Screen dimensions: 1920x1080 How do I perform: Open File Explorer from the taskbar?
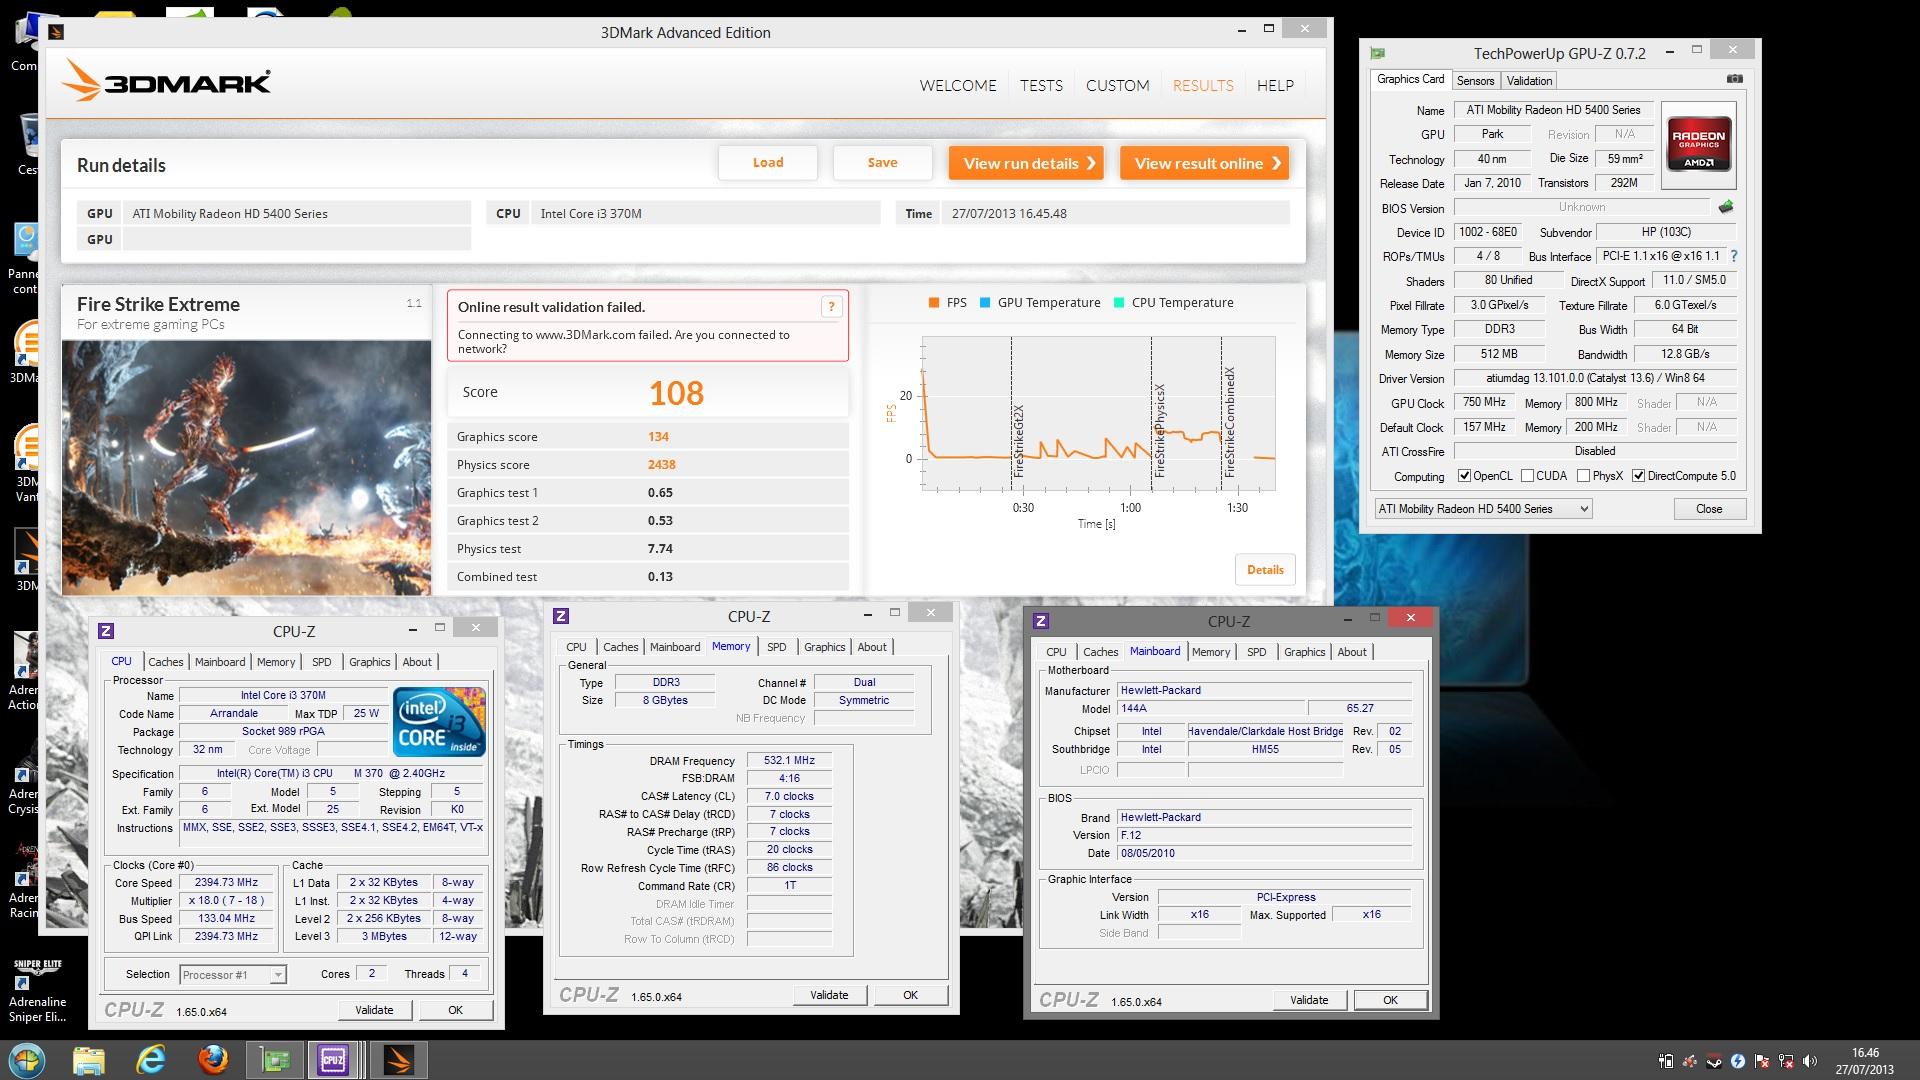tap(89, 1060)
